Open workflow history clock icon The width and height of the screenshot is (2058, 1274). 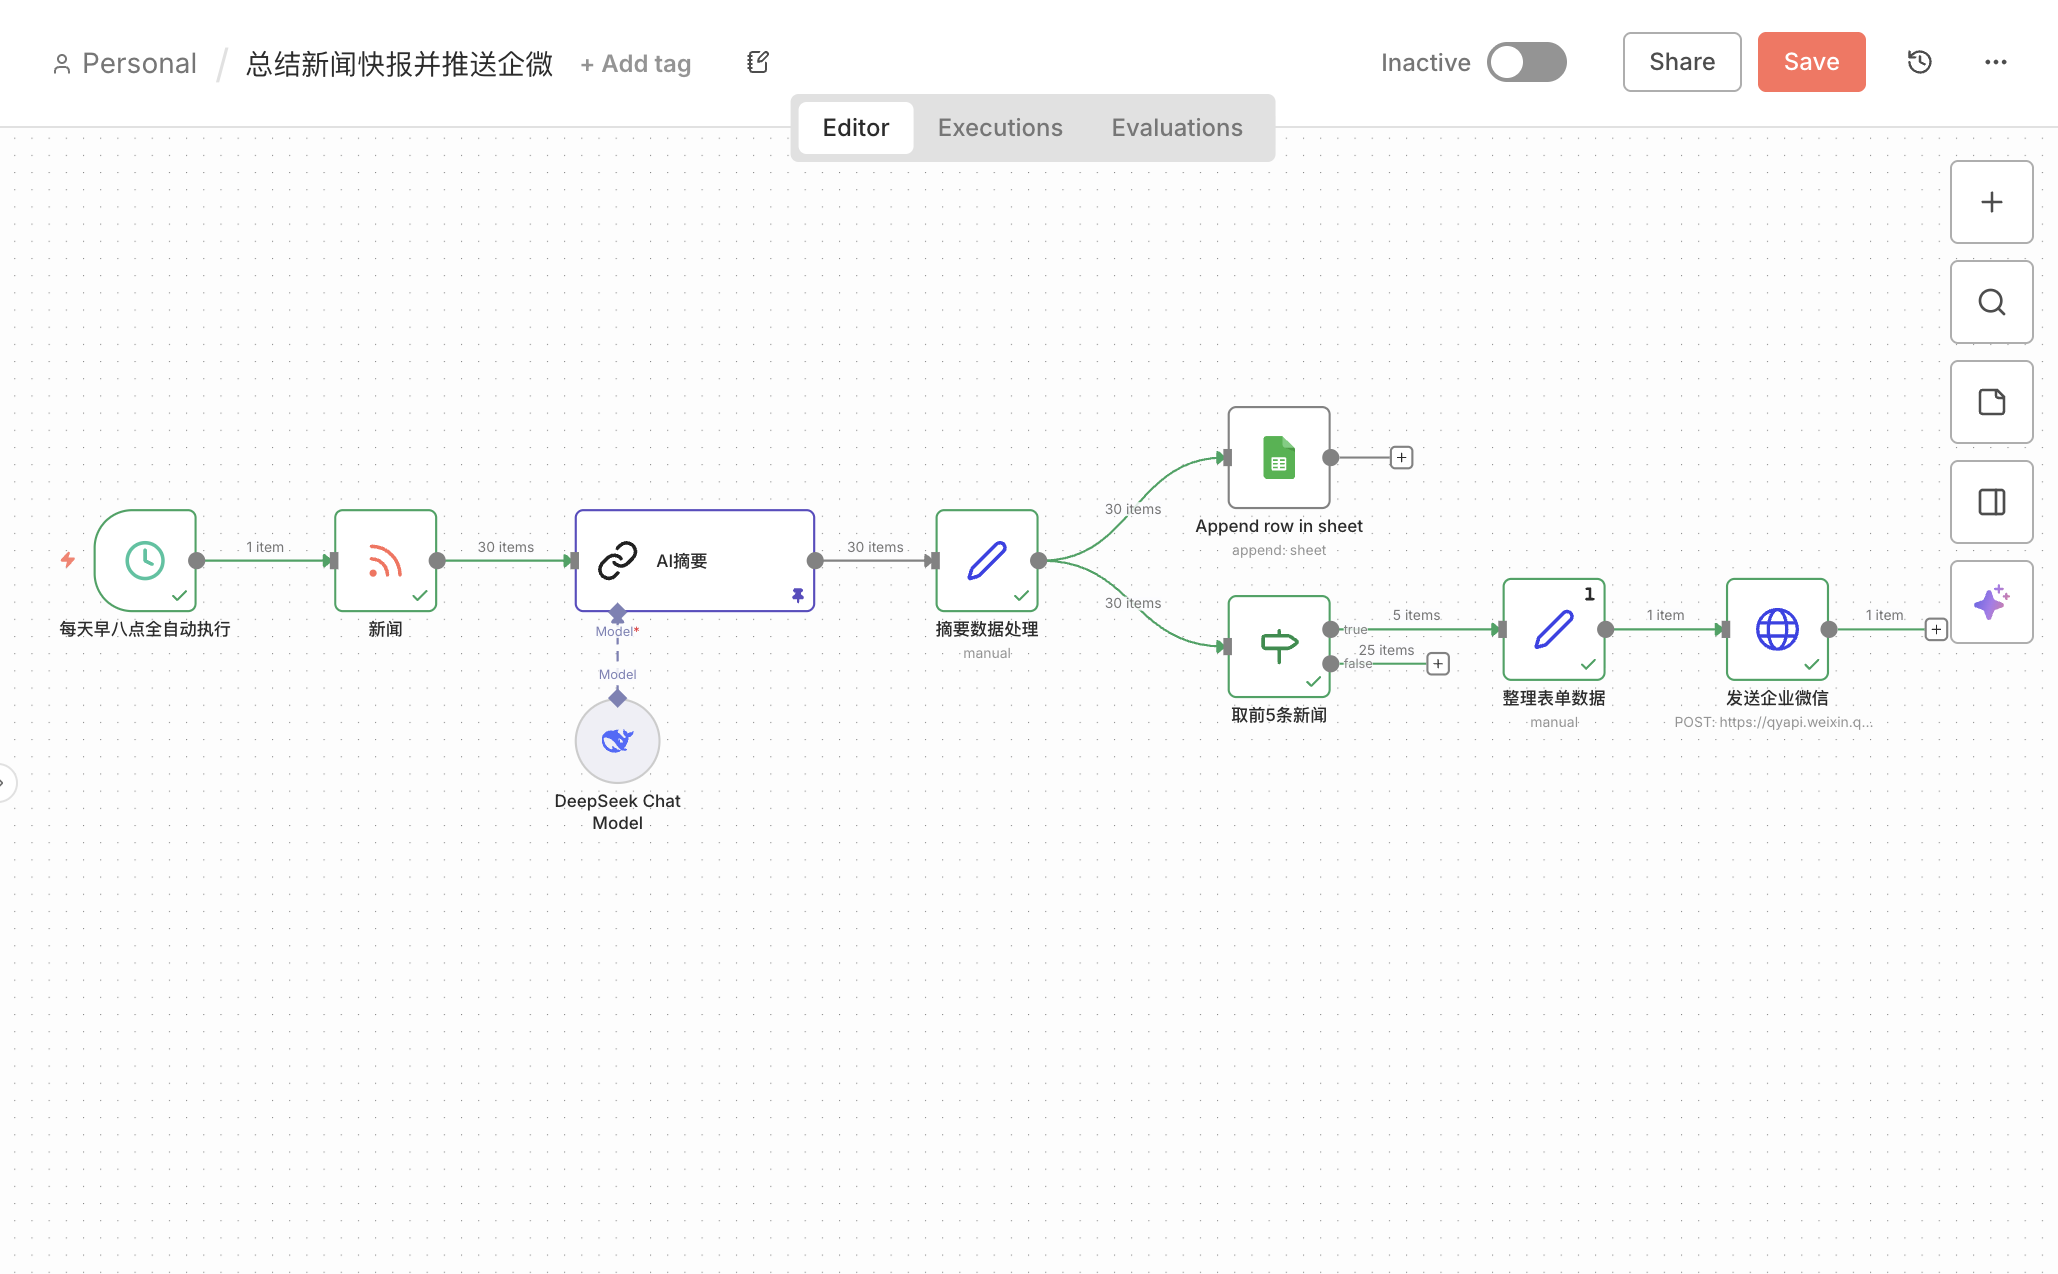1919,62
